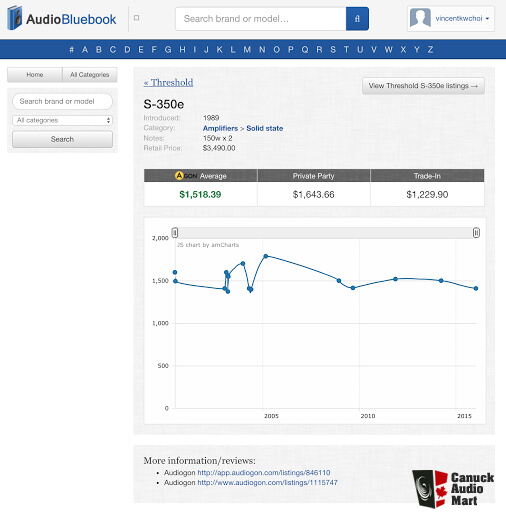Image resolution: width=506 pixels, height=512 pixels.
Task: Click the right chart range slider handle
Action: tap(476, 232)
